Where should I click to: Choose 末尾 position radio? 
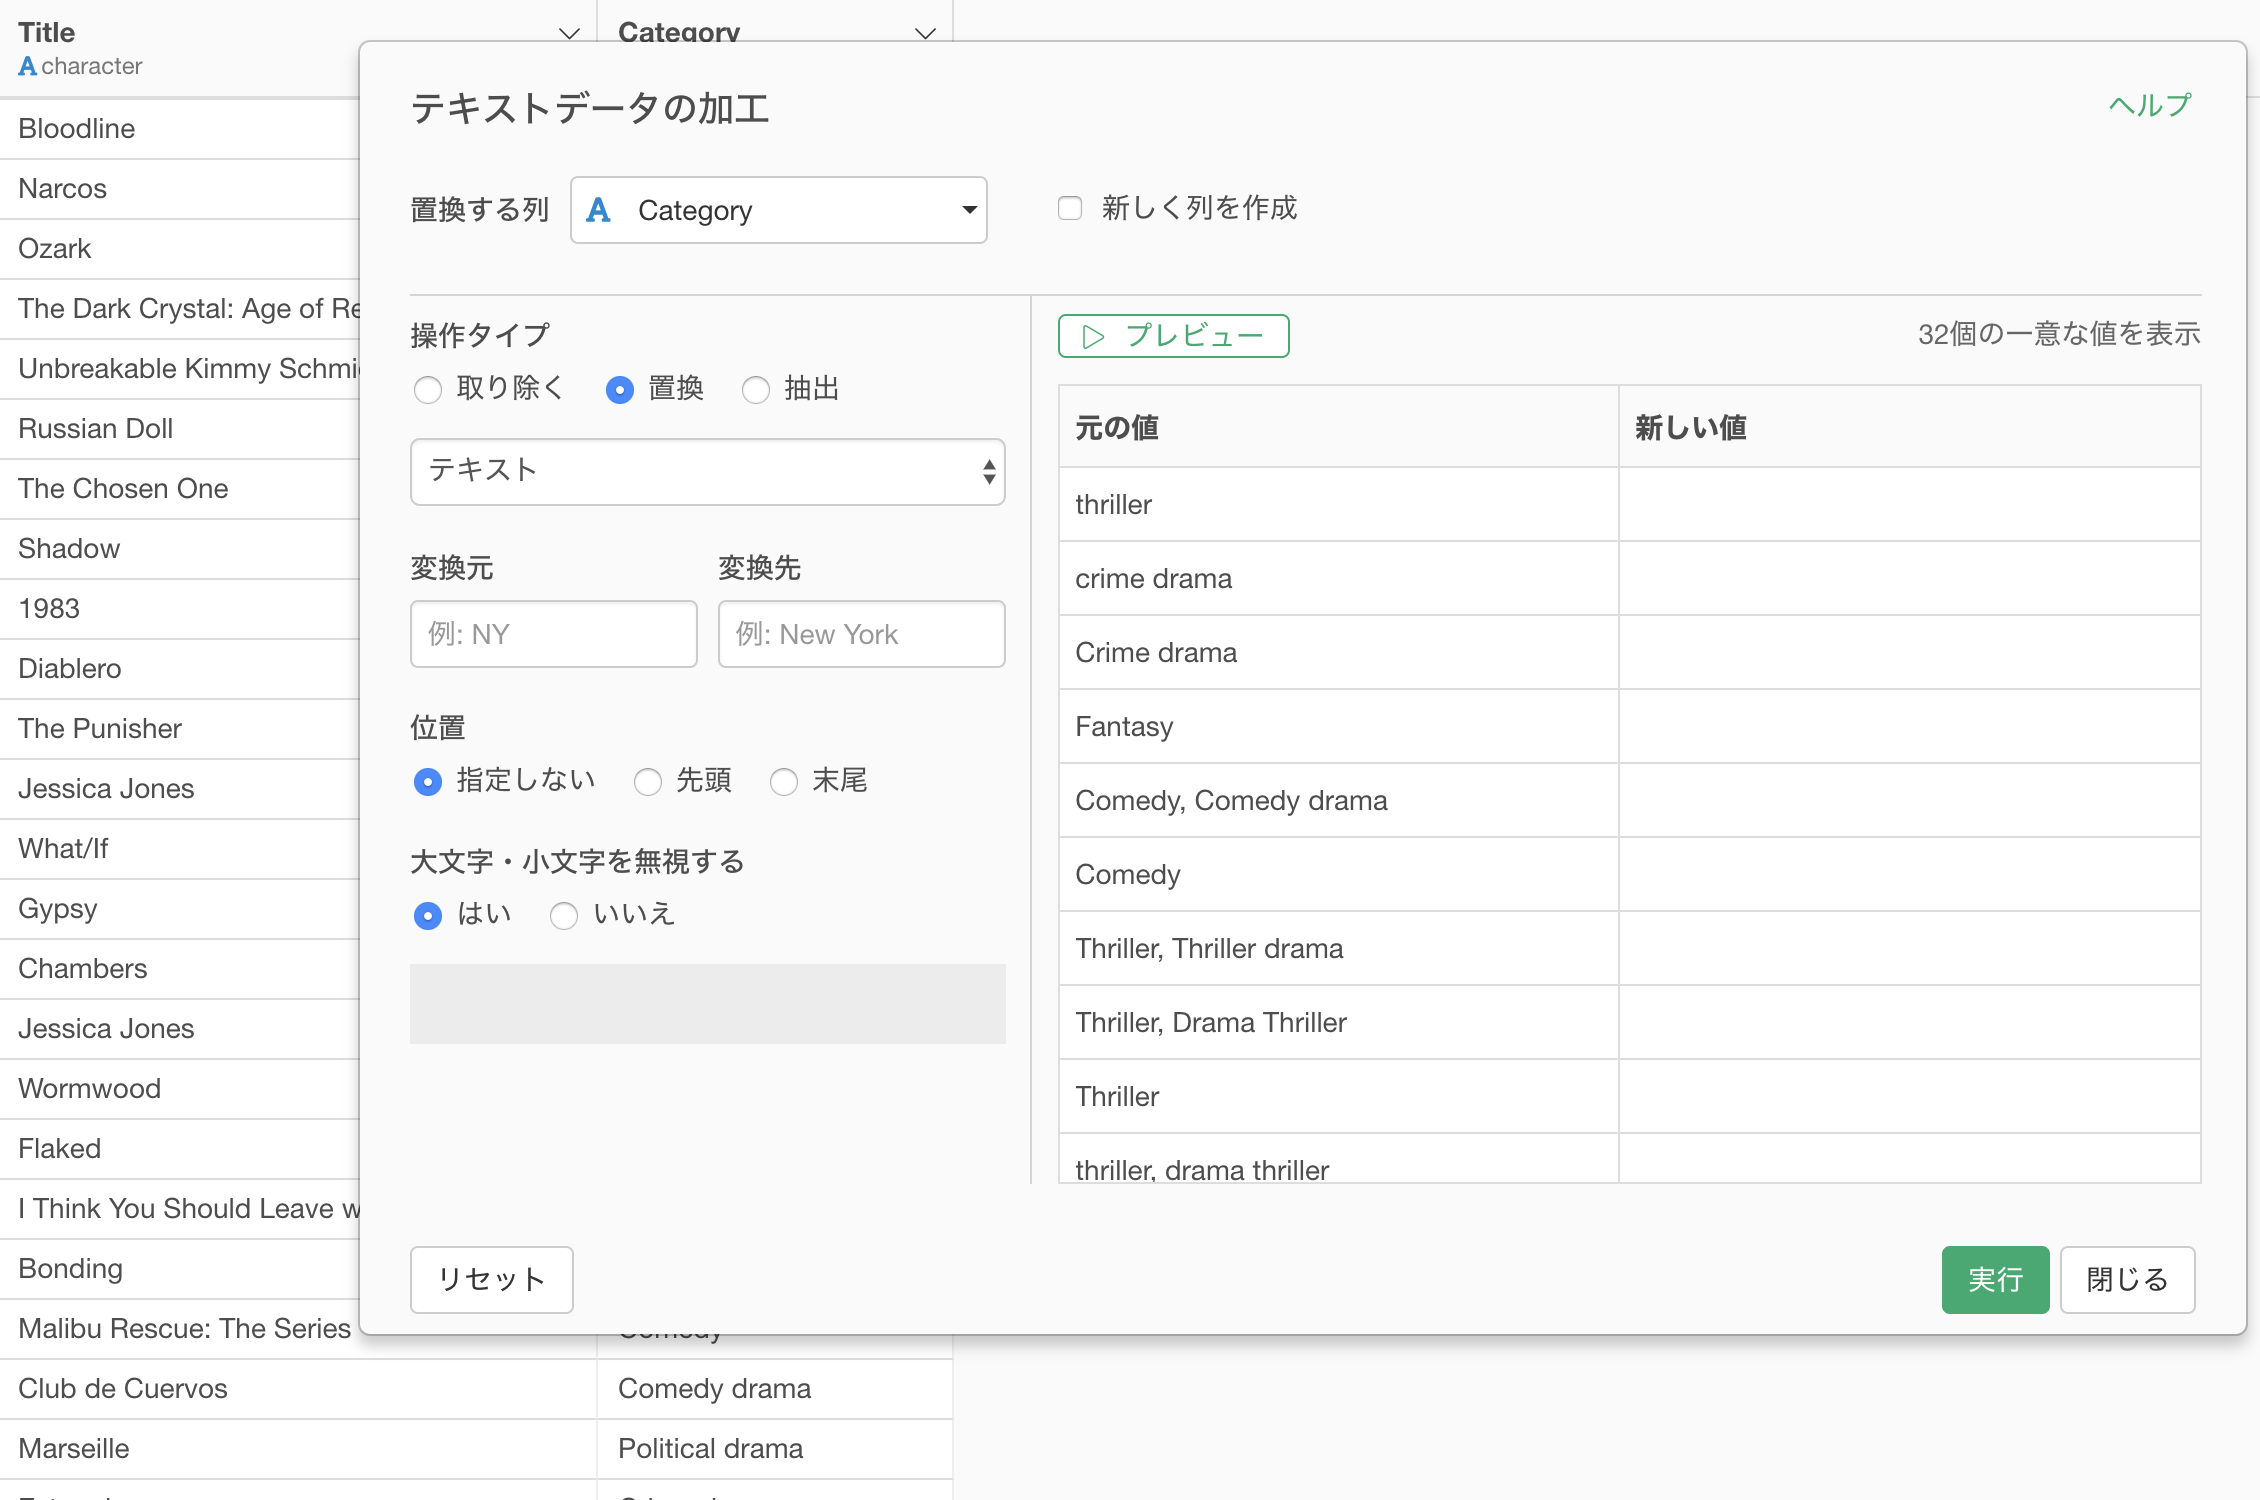784,781
